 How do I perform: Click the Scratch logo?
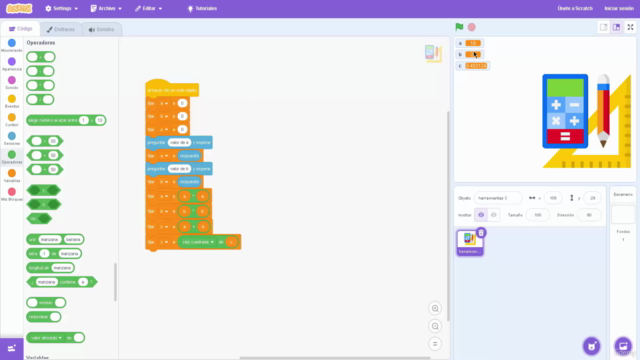point(19,8)
